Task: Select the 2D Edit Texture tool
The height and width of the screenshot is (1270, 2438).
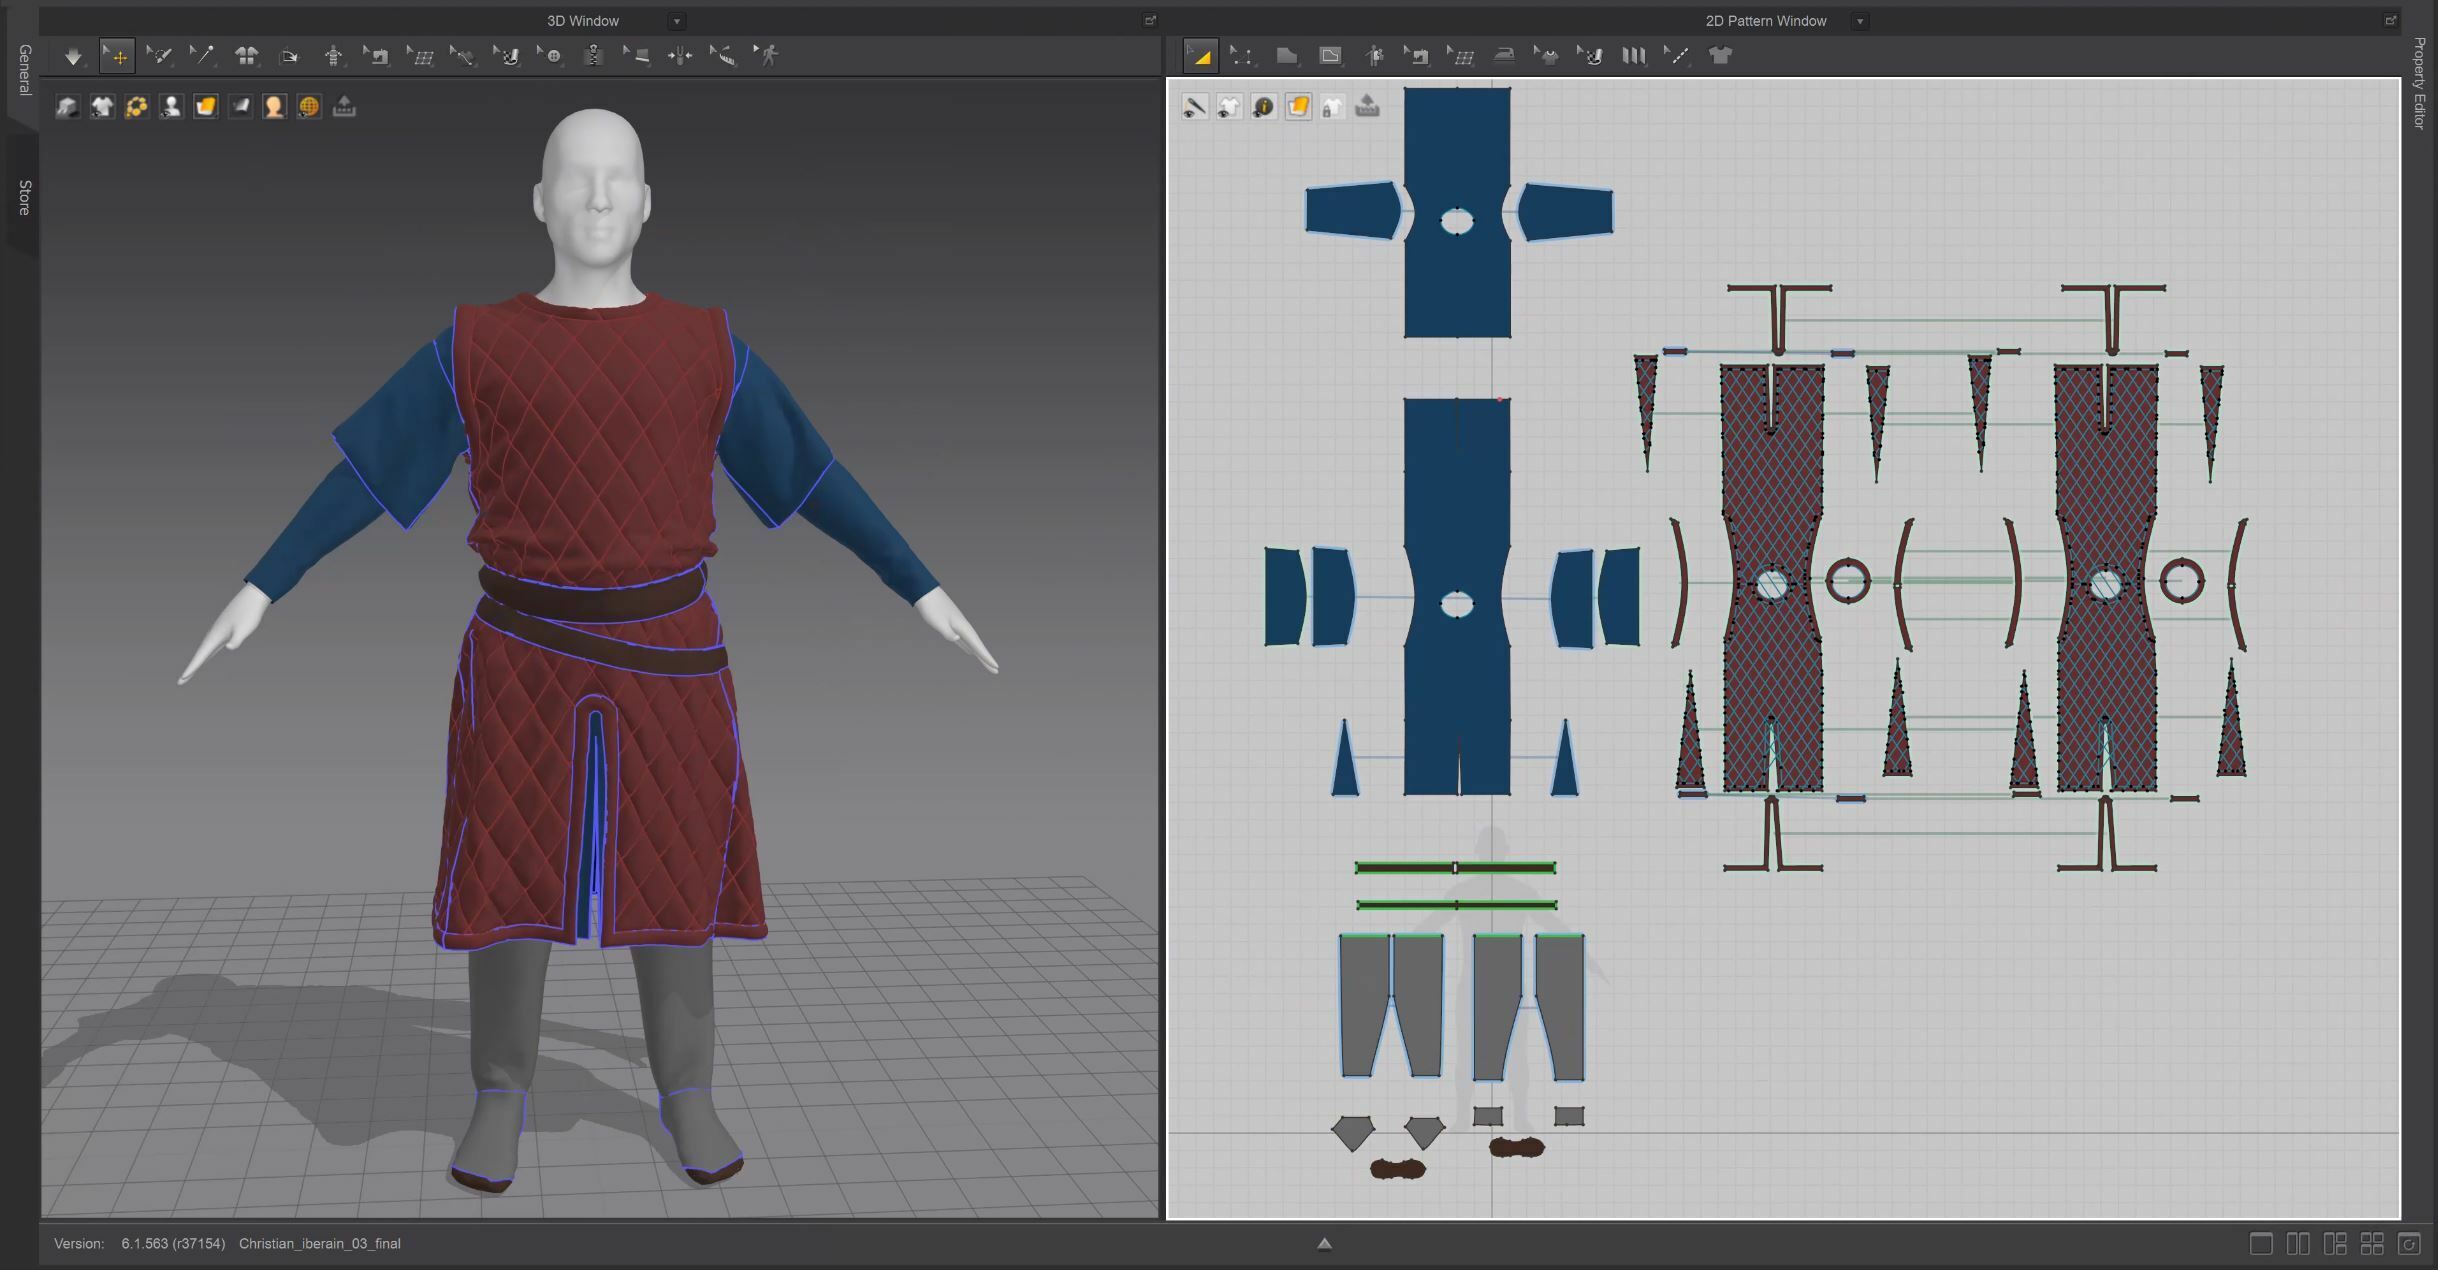Action: pos(1590,56)
